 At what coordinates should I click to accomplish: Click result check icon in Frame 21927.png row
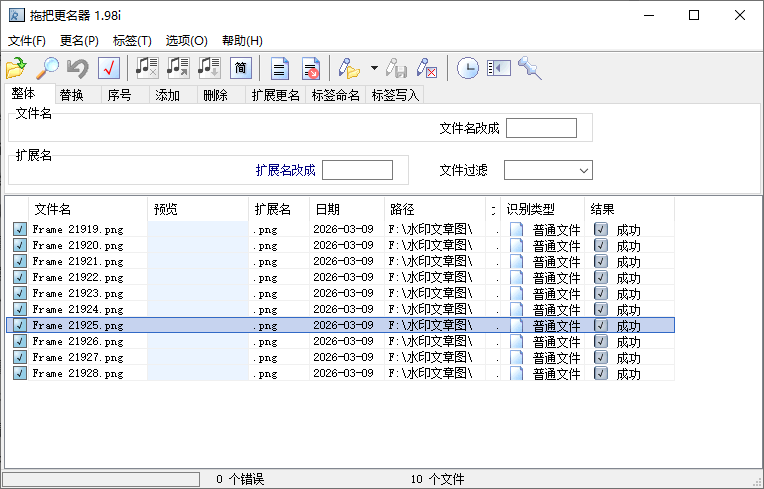[601, 357]
